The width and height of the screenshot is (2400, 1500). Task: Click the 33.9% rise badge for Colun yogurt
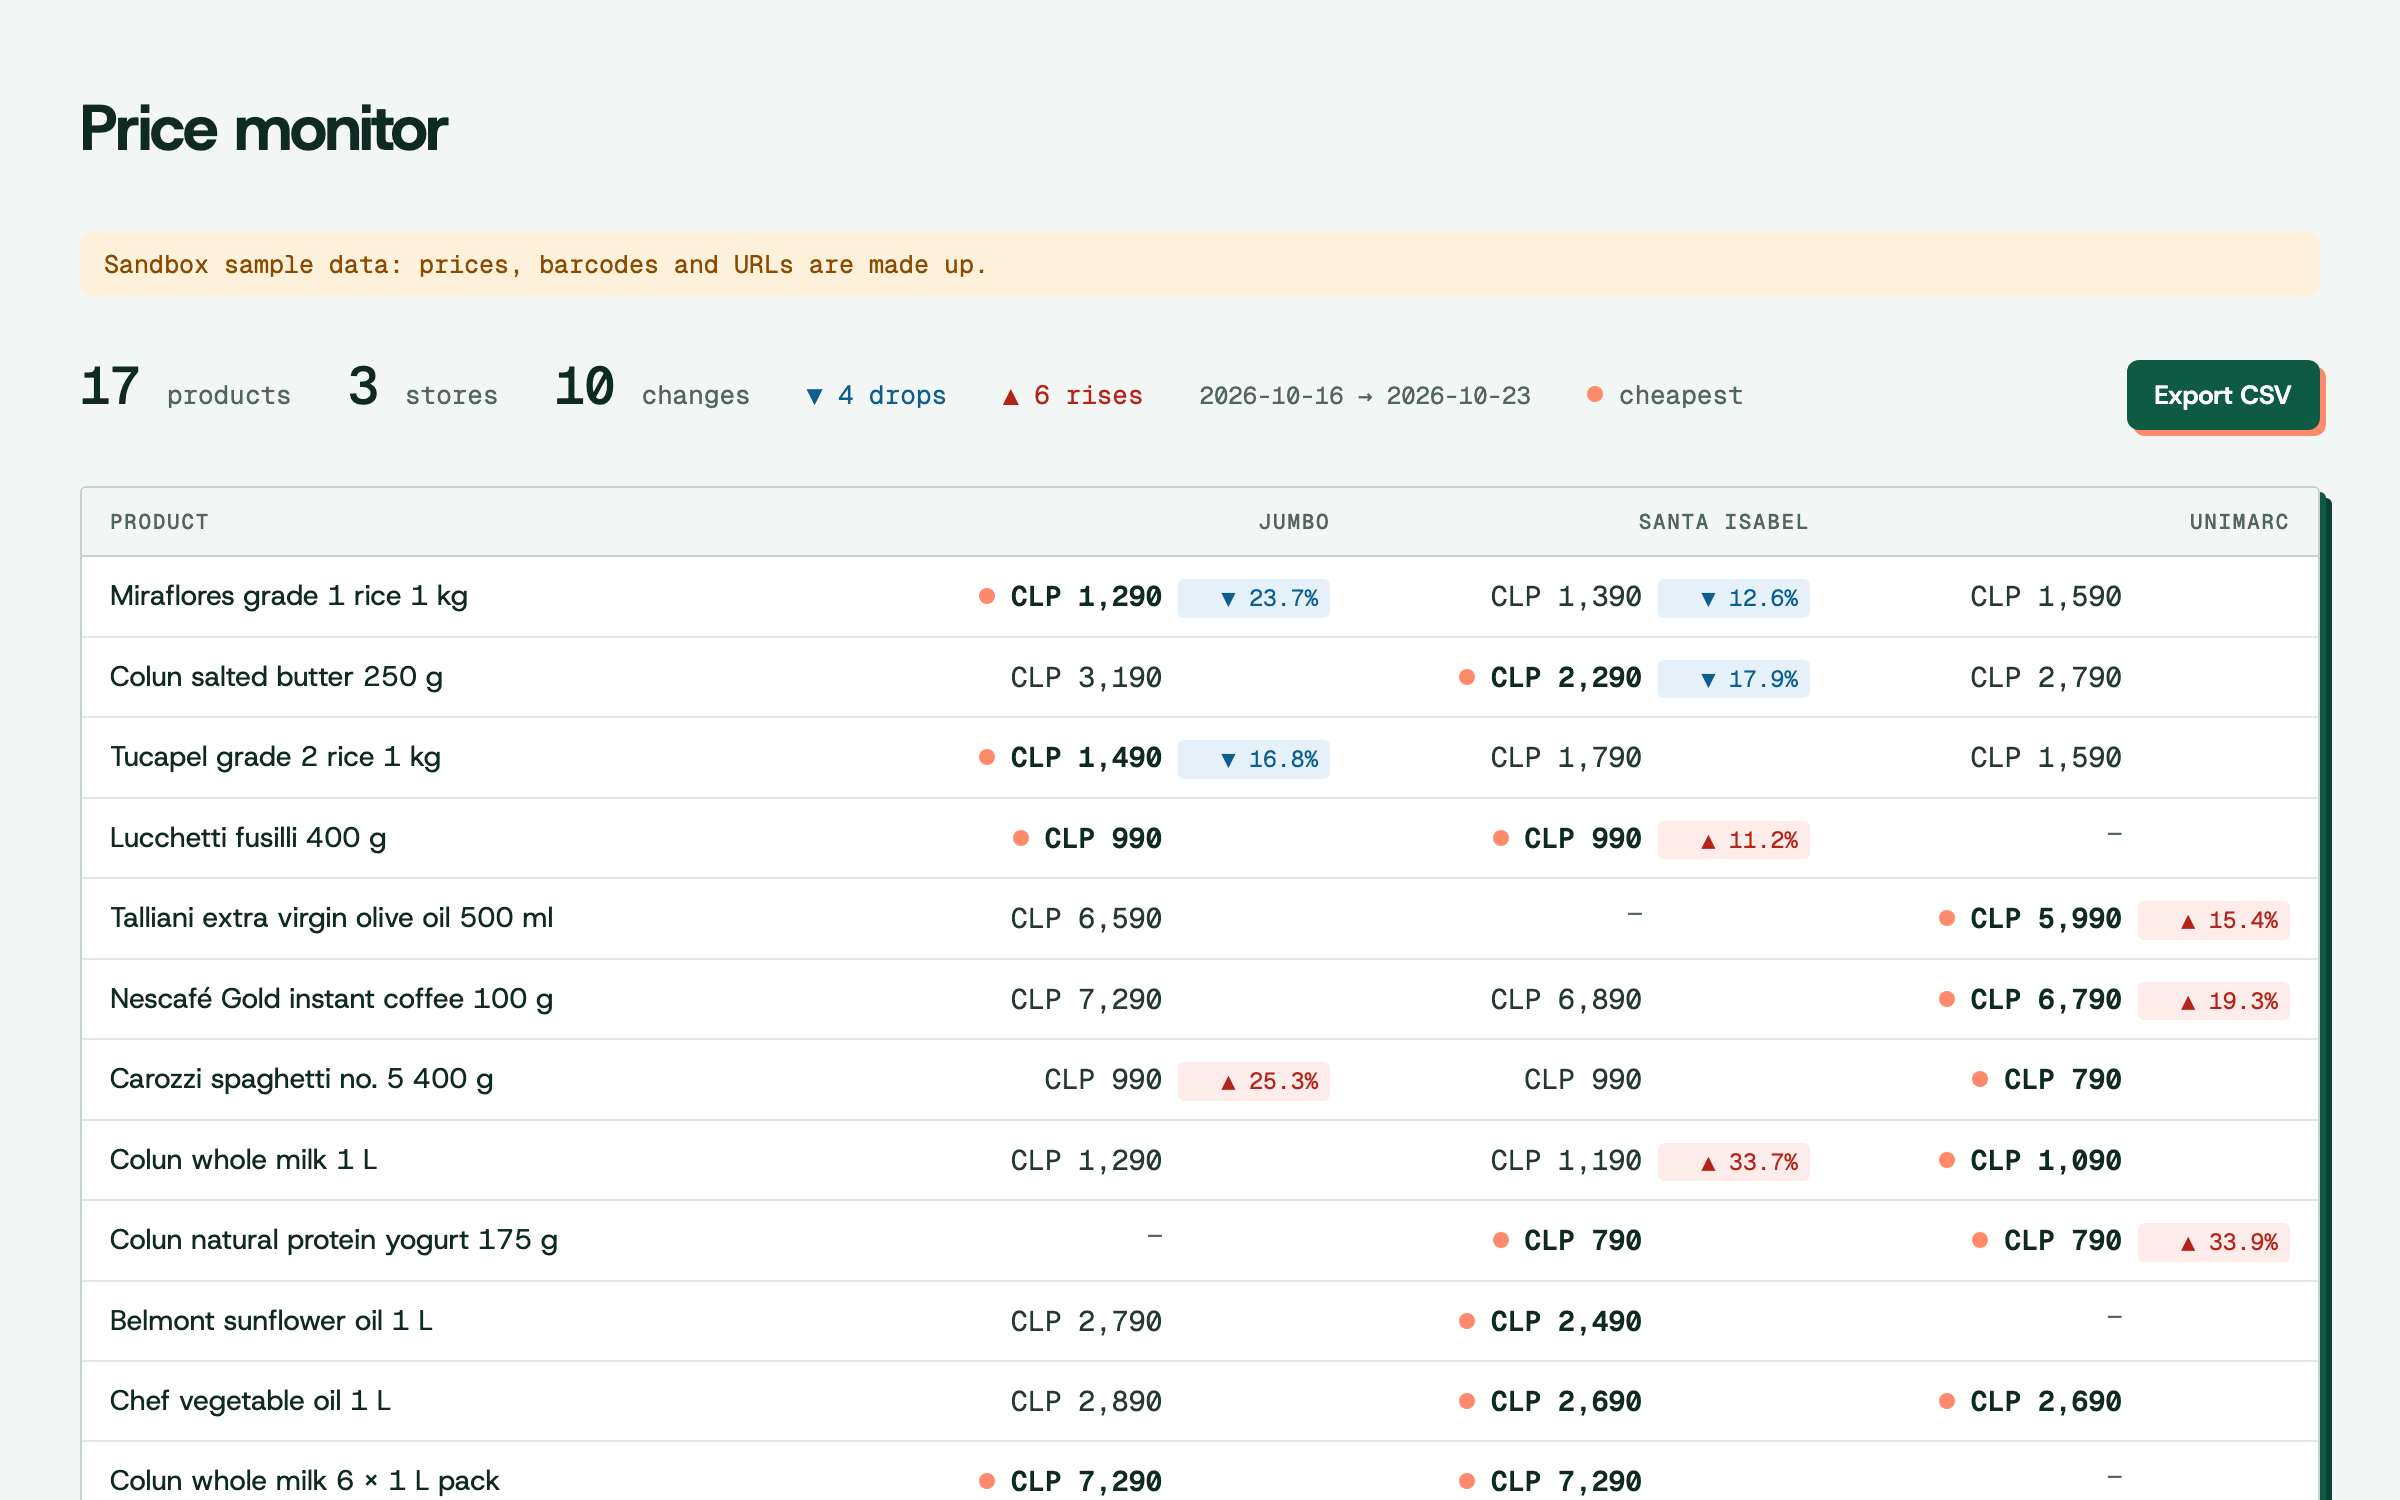(2214, 1242)
